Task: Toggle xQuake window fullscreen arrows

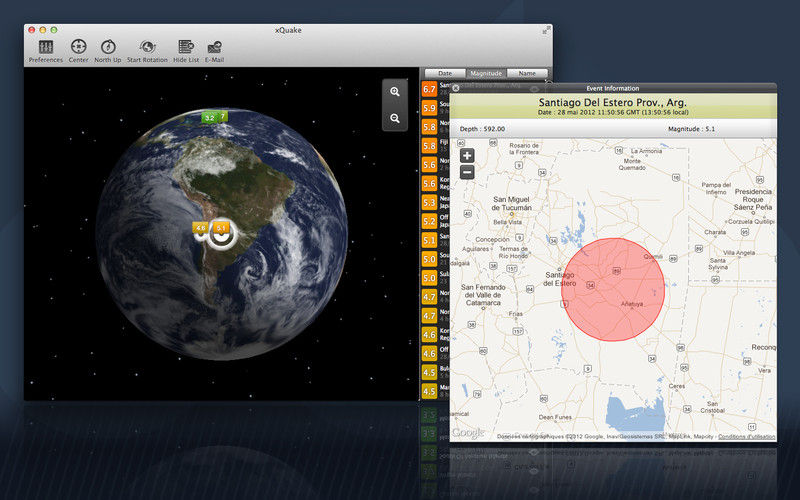Action: (545, 31)
